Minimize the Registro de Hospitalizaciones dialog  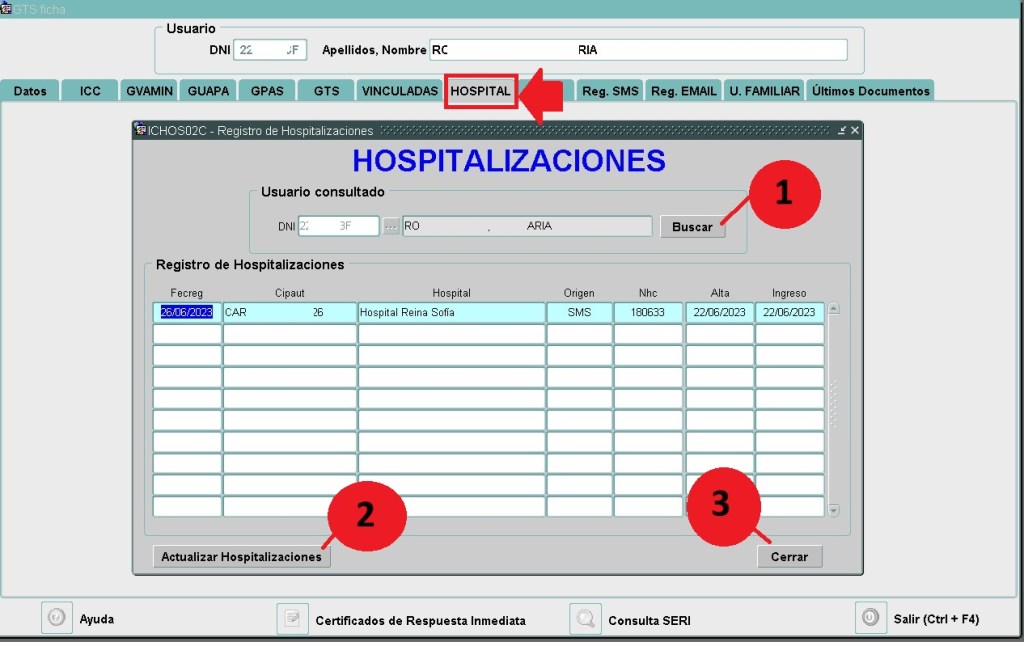click(x=842, y=130)
